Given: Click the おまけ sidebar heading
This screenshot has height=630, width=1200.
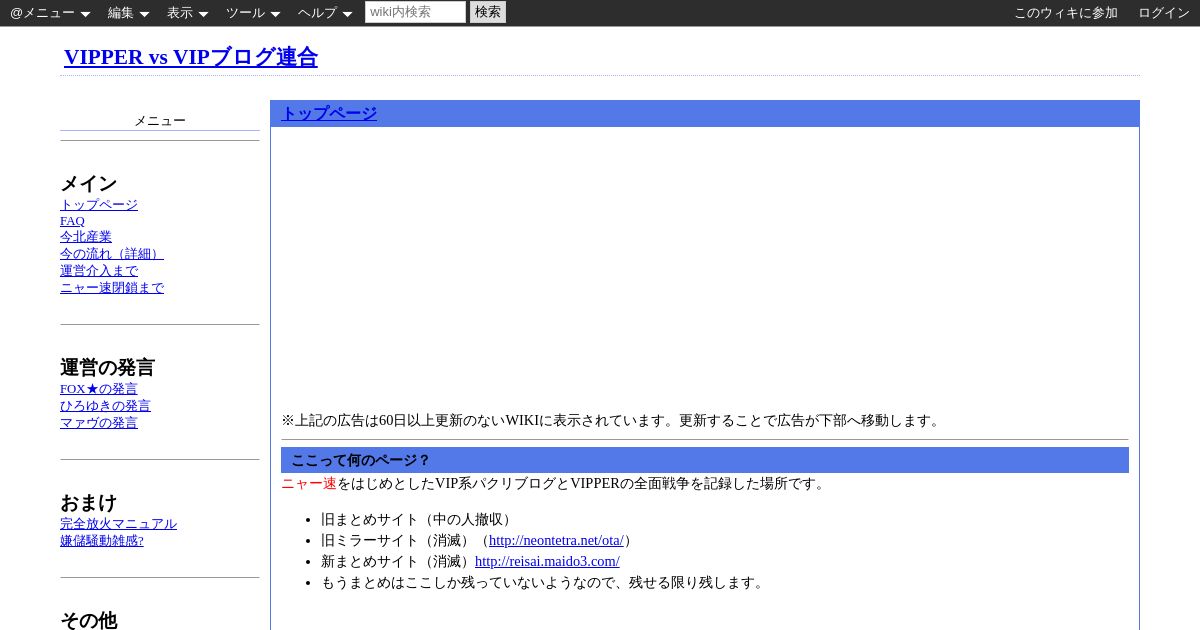Looking at the screenshot, I should pyautogui.click(x=89, y=502).
